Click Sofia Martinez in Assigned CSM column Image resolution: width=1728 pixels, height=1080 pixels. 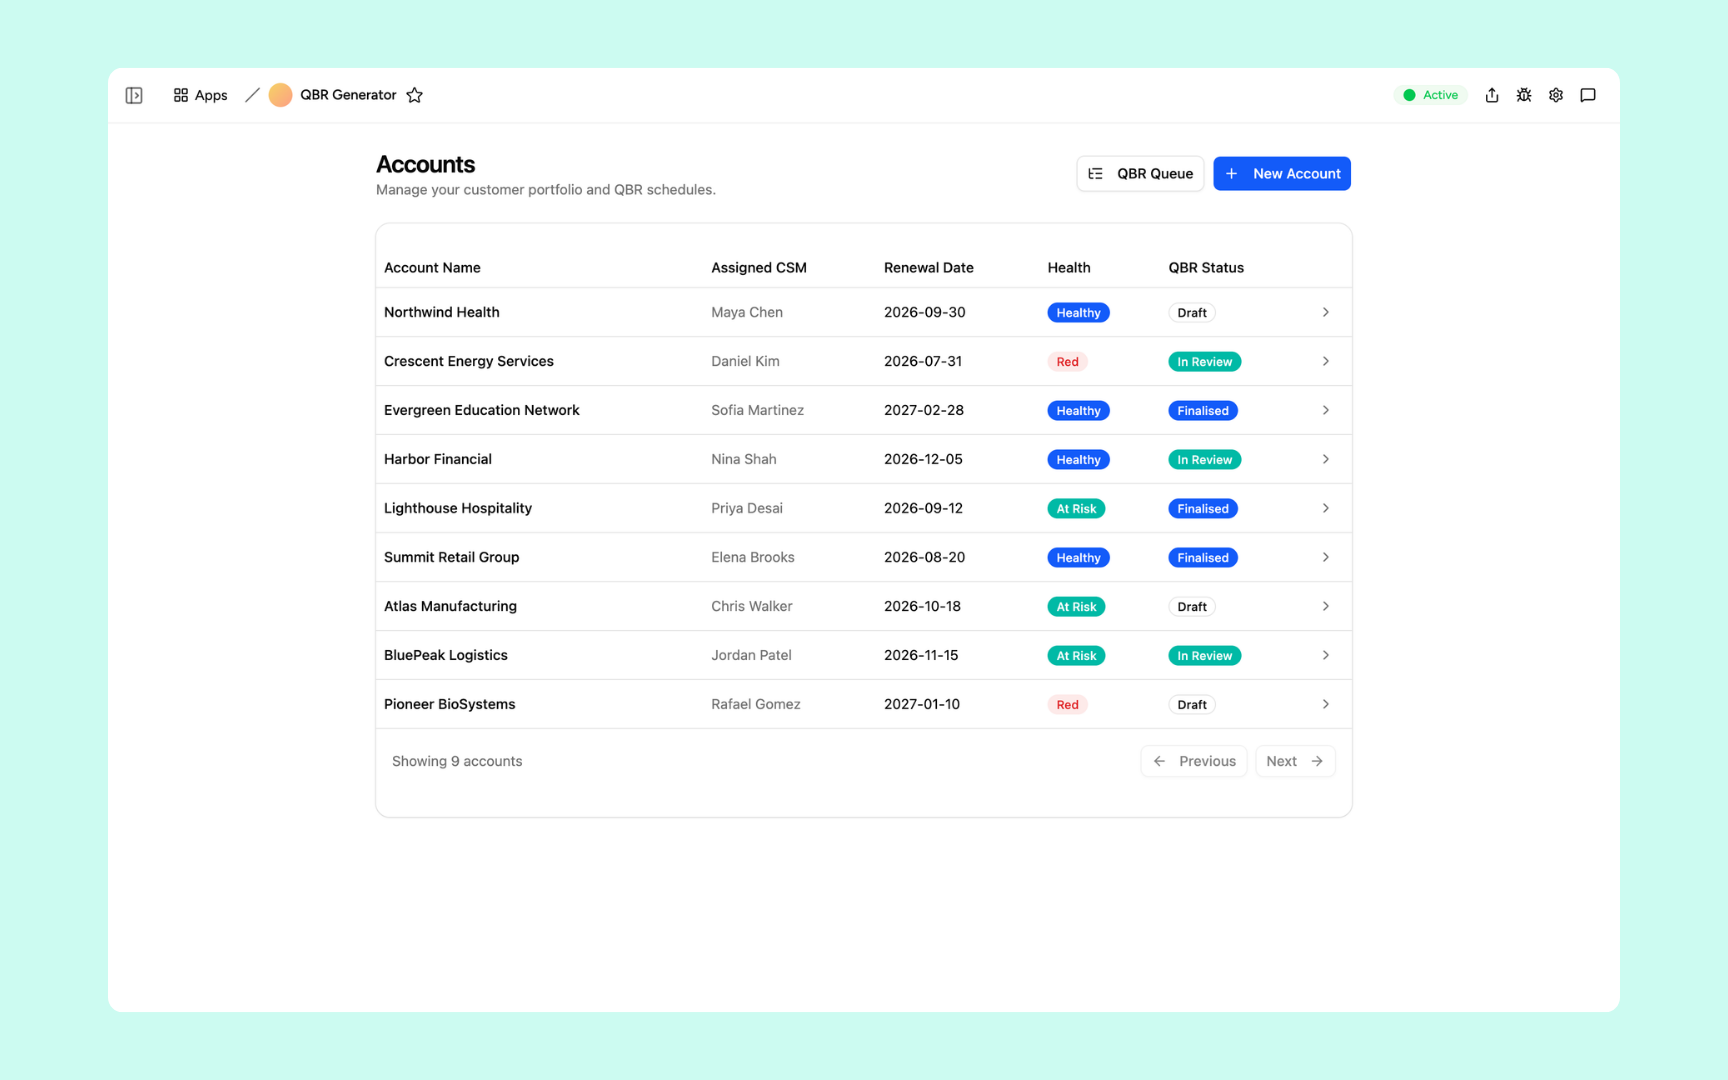click(758, 410)
